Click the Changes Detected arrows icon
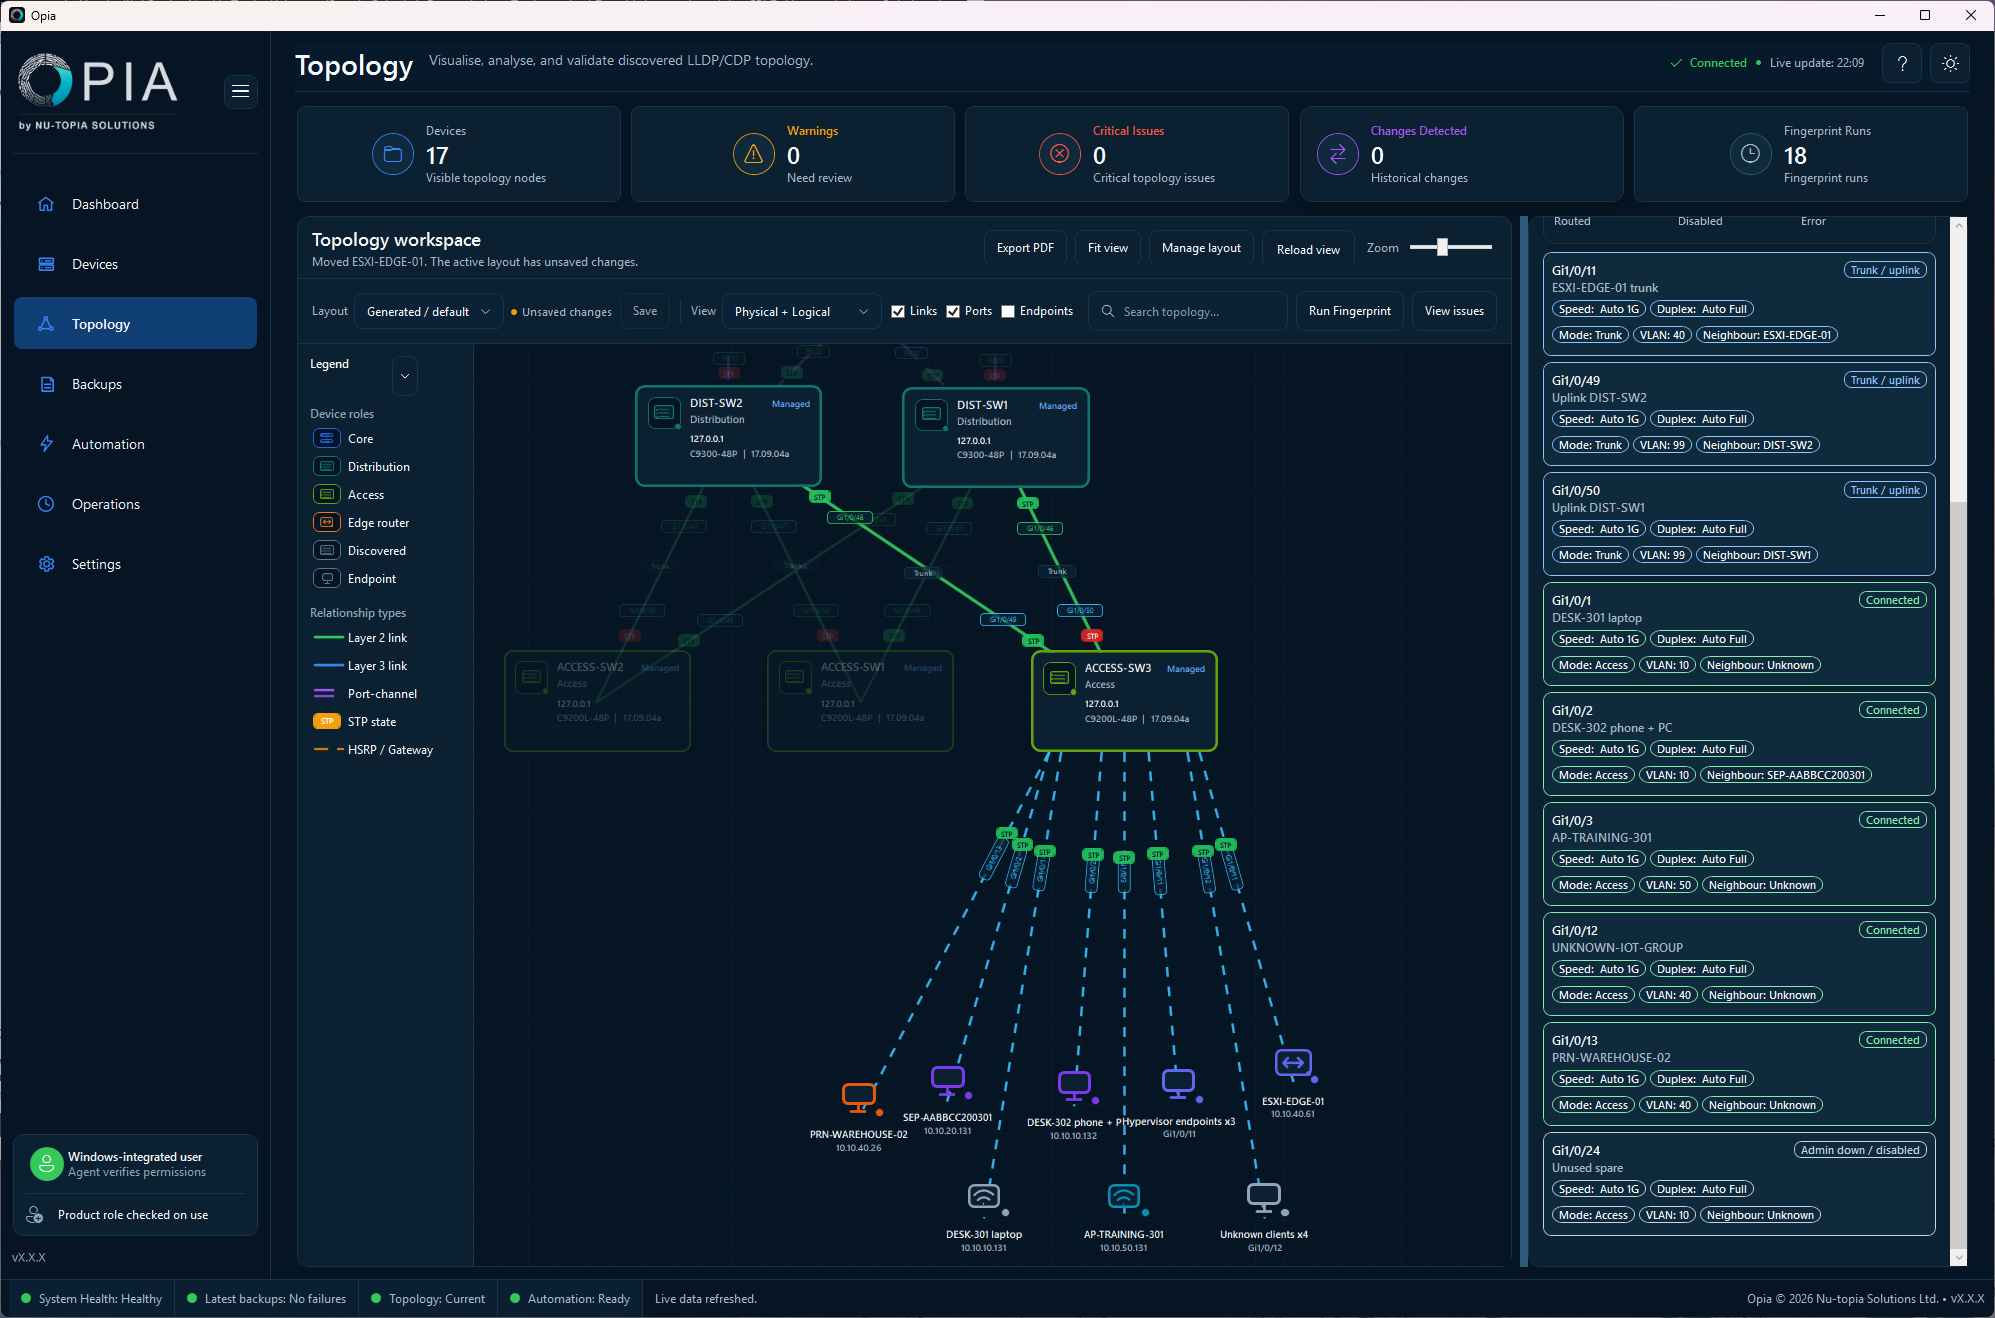The height and width of the screenshot is (1318, 1995). [x=1338, y=154]
